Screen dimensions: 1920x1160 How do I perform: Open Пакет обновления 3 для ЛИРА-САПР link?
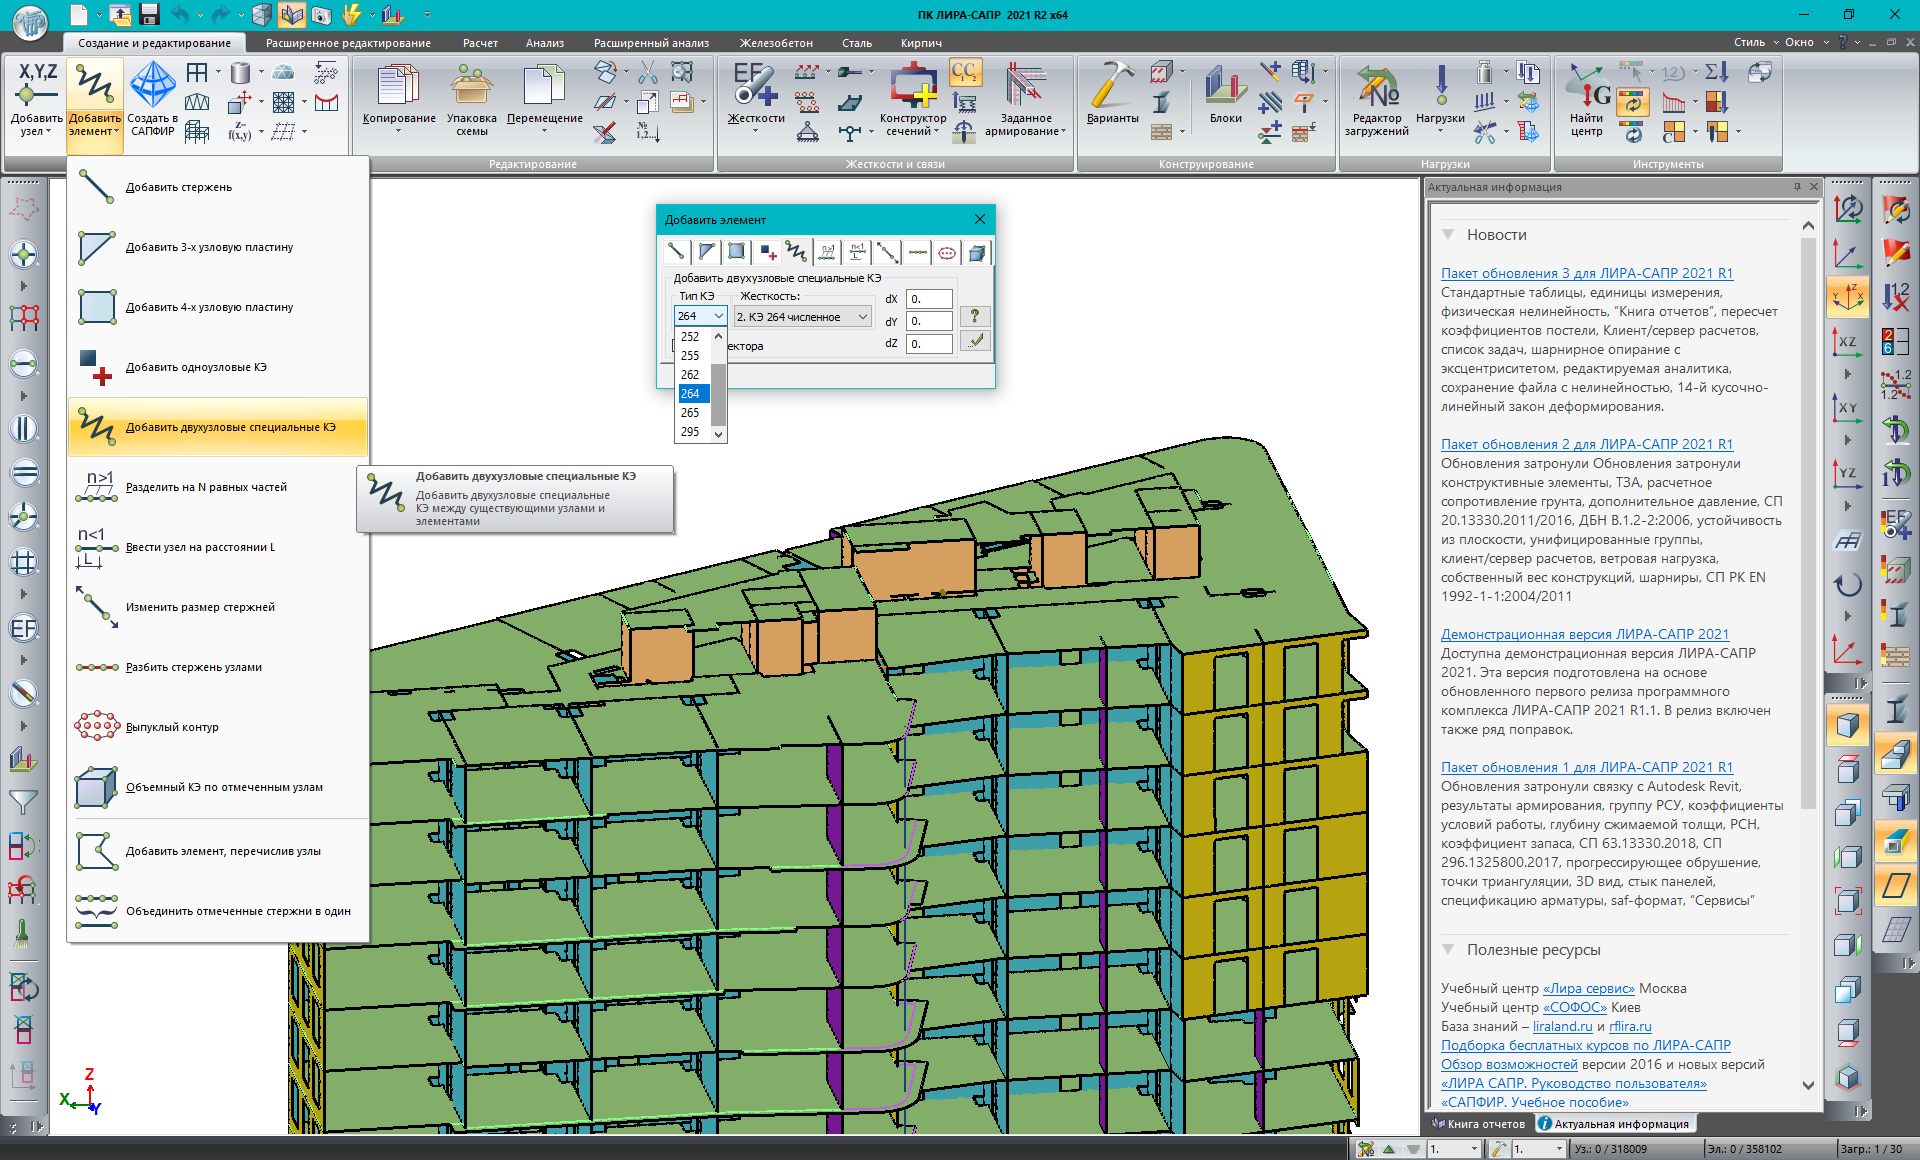[x=1586, y=273]
